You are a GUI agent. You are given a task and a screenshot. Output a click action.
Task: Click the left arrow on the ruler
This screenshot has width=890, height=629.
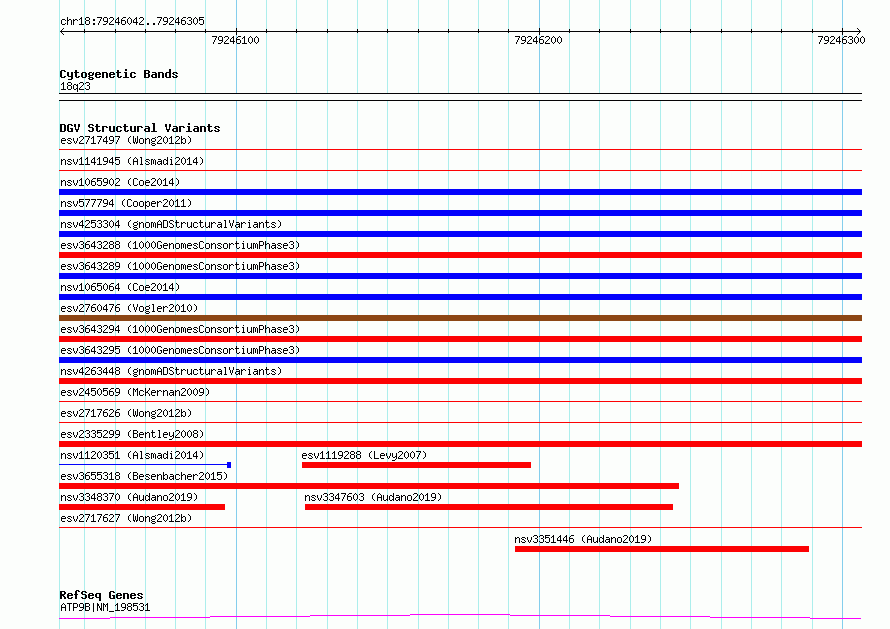click(62, 32)
